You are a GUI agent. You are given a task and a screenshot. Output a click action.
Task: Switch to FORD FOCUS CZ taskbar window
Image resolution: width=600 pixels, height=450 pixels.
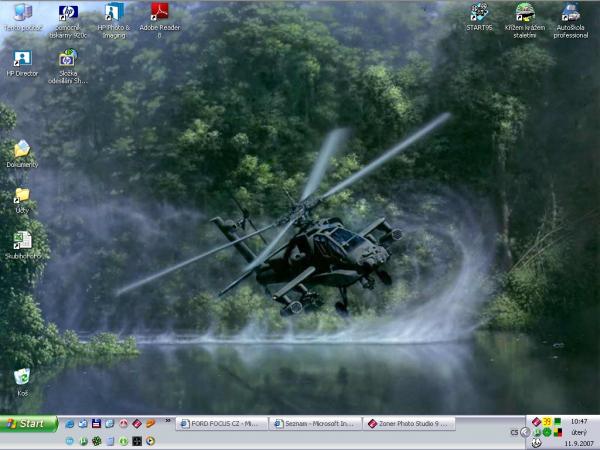coord(222,424)
